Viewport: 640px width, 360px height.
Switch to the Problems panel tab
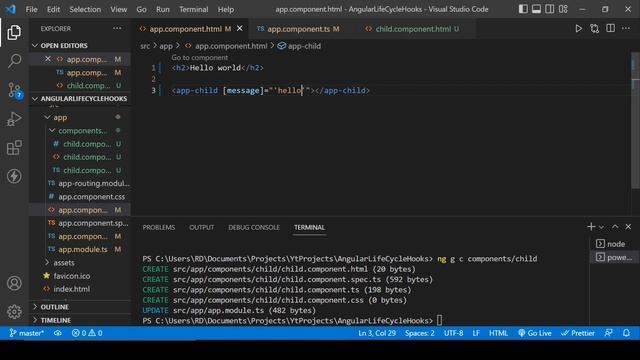point(159,227)
